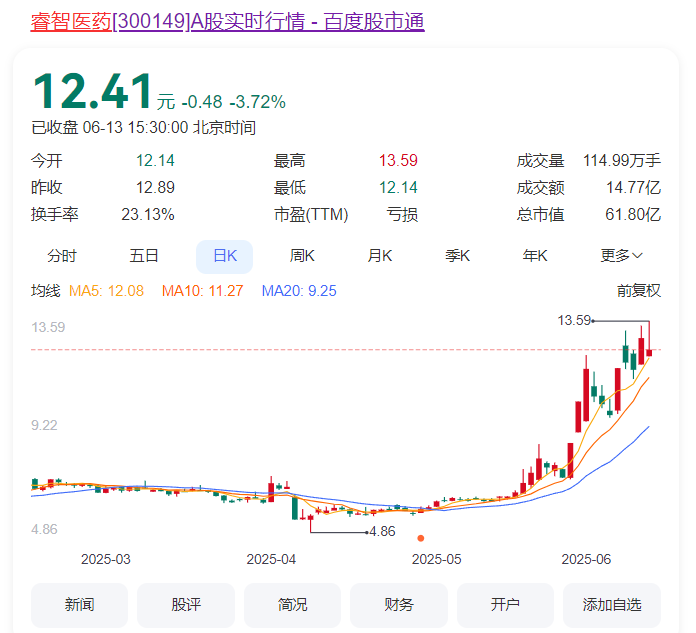Click the 开户 button
696x633 pixels.
[x=505, y=605]
